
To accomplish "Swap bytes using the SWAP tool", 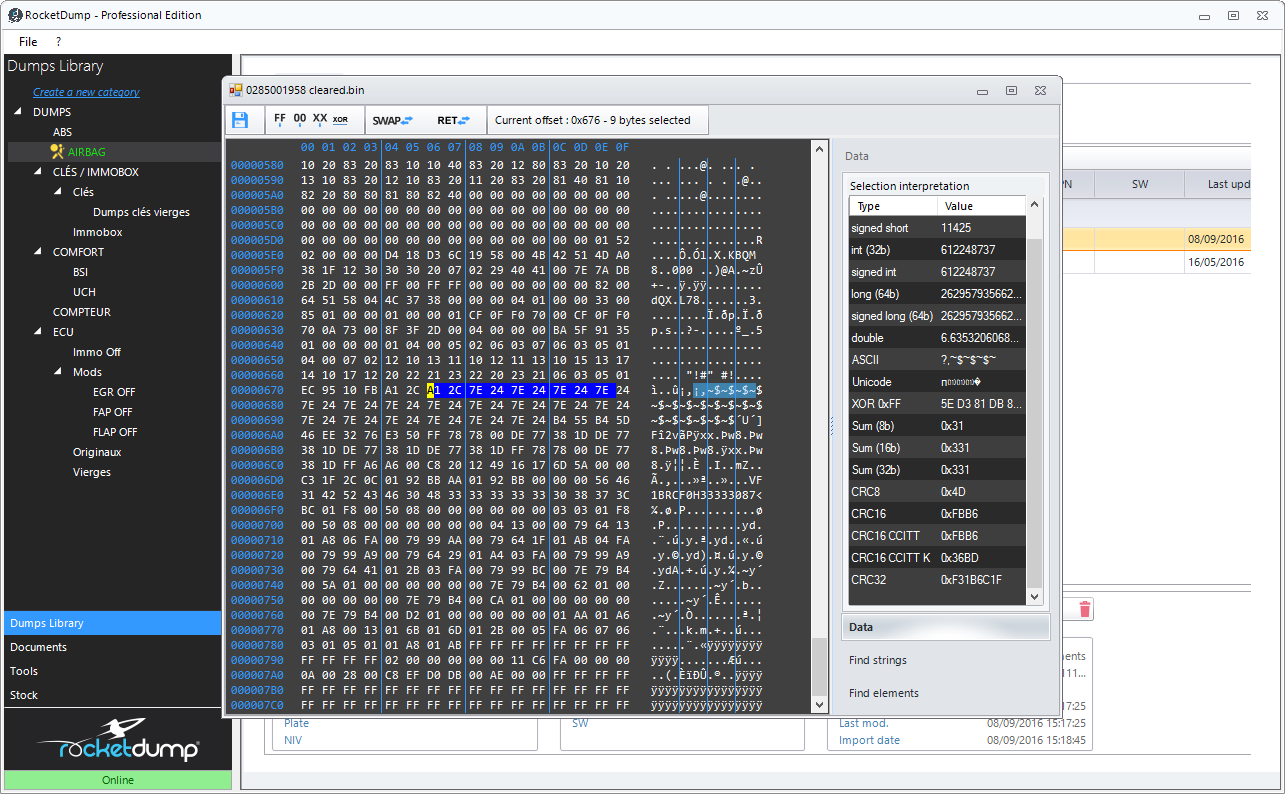I will (392, 120).
